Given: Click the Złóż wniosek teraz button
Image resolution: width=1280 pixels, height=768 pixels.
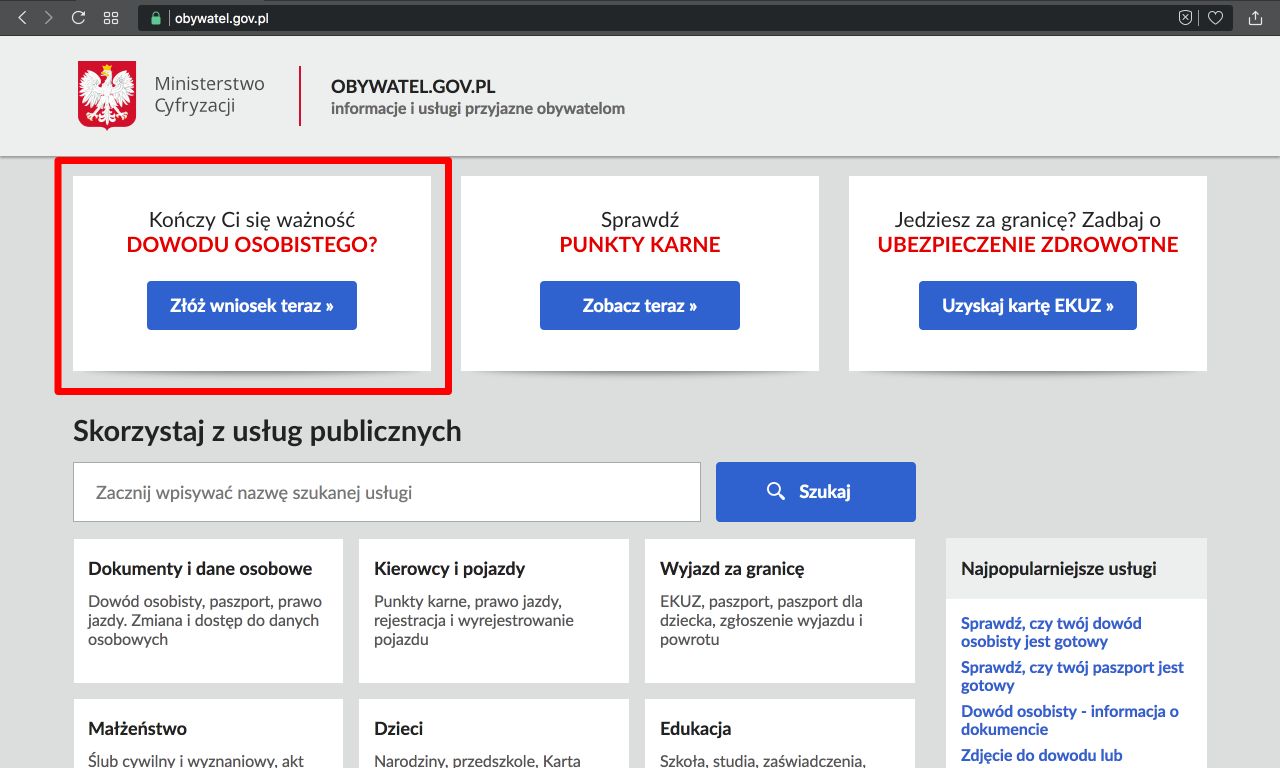Looking at the screenshot, I should coord(252,306).
